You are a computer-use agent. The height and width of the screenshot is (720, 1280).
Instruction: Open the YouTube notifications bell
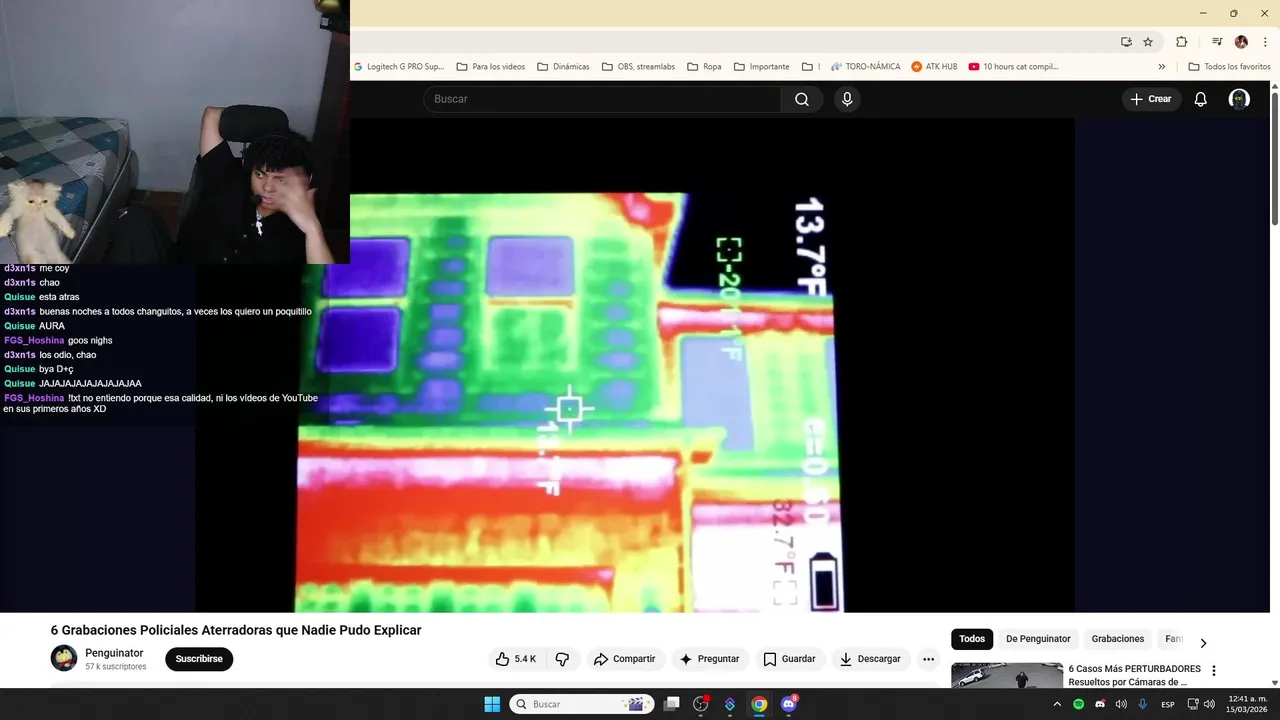tap(1201, 99)
